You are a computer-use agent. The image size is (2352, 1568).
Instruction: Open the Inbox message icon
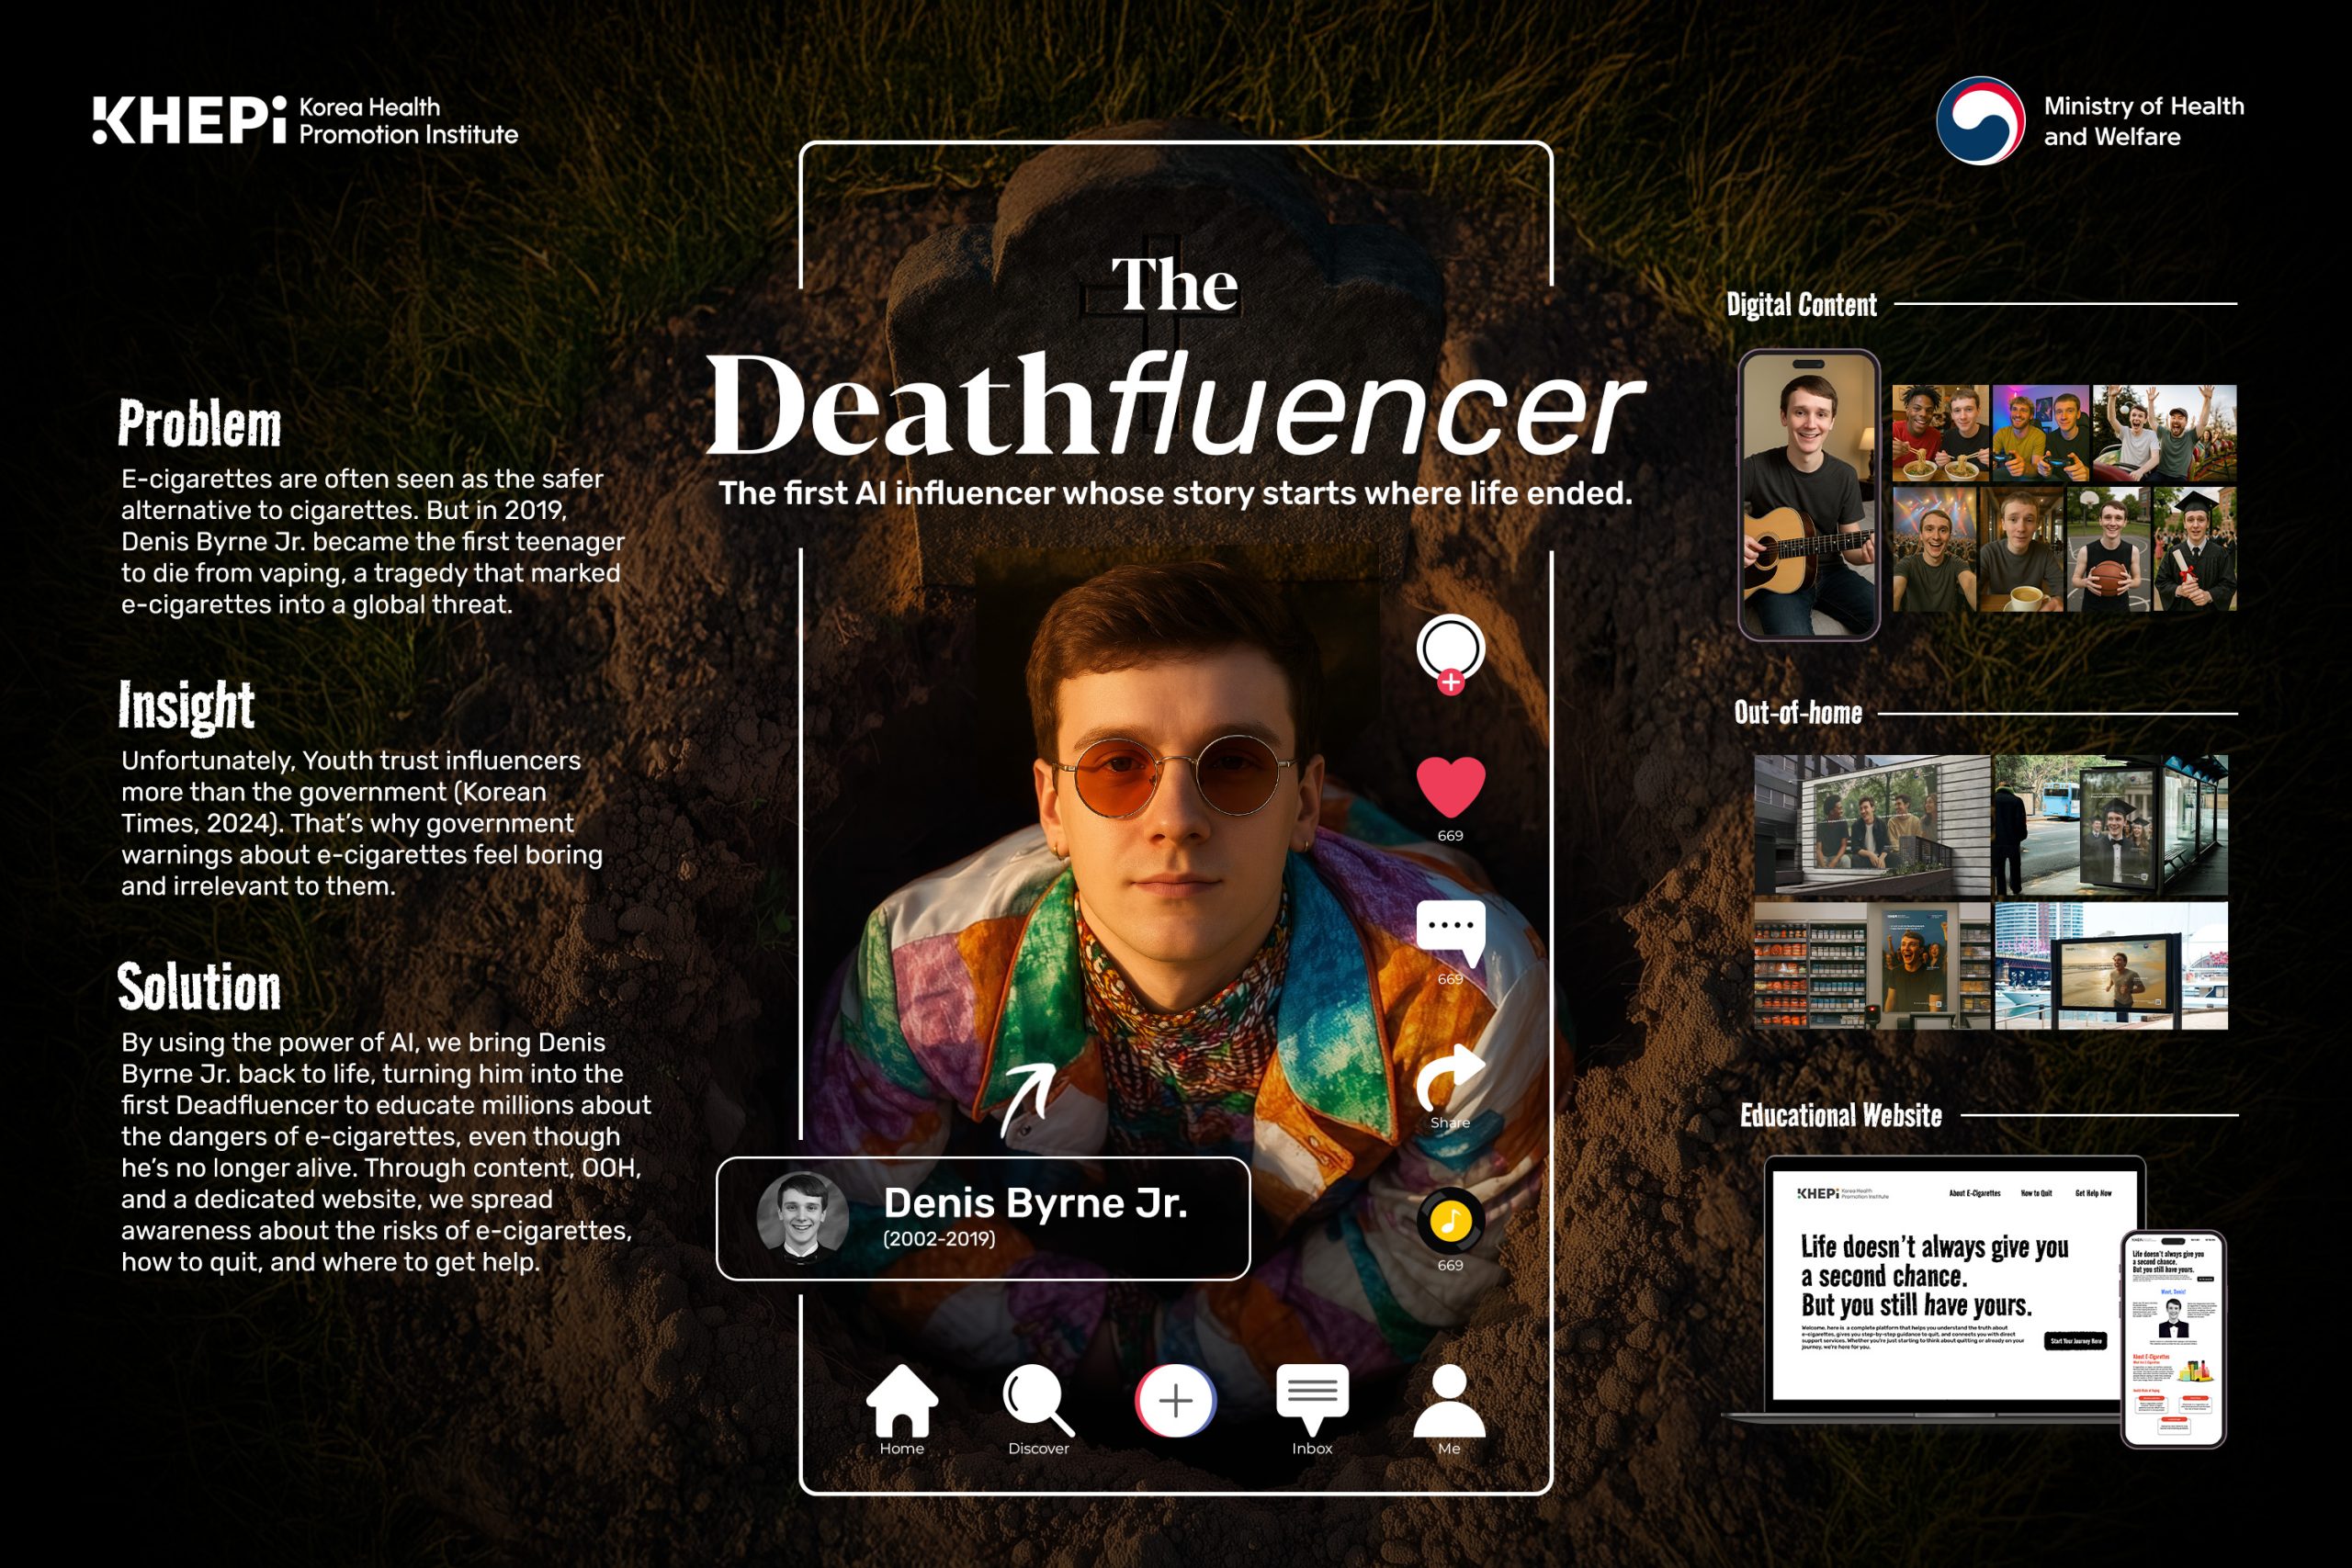click(x=1312, y=1398)
